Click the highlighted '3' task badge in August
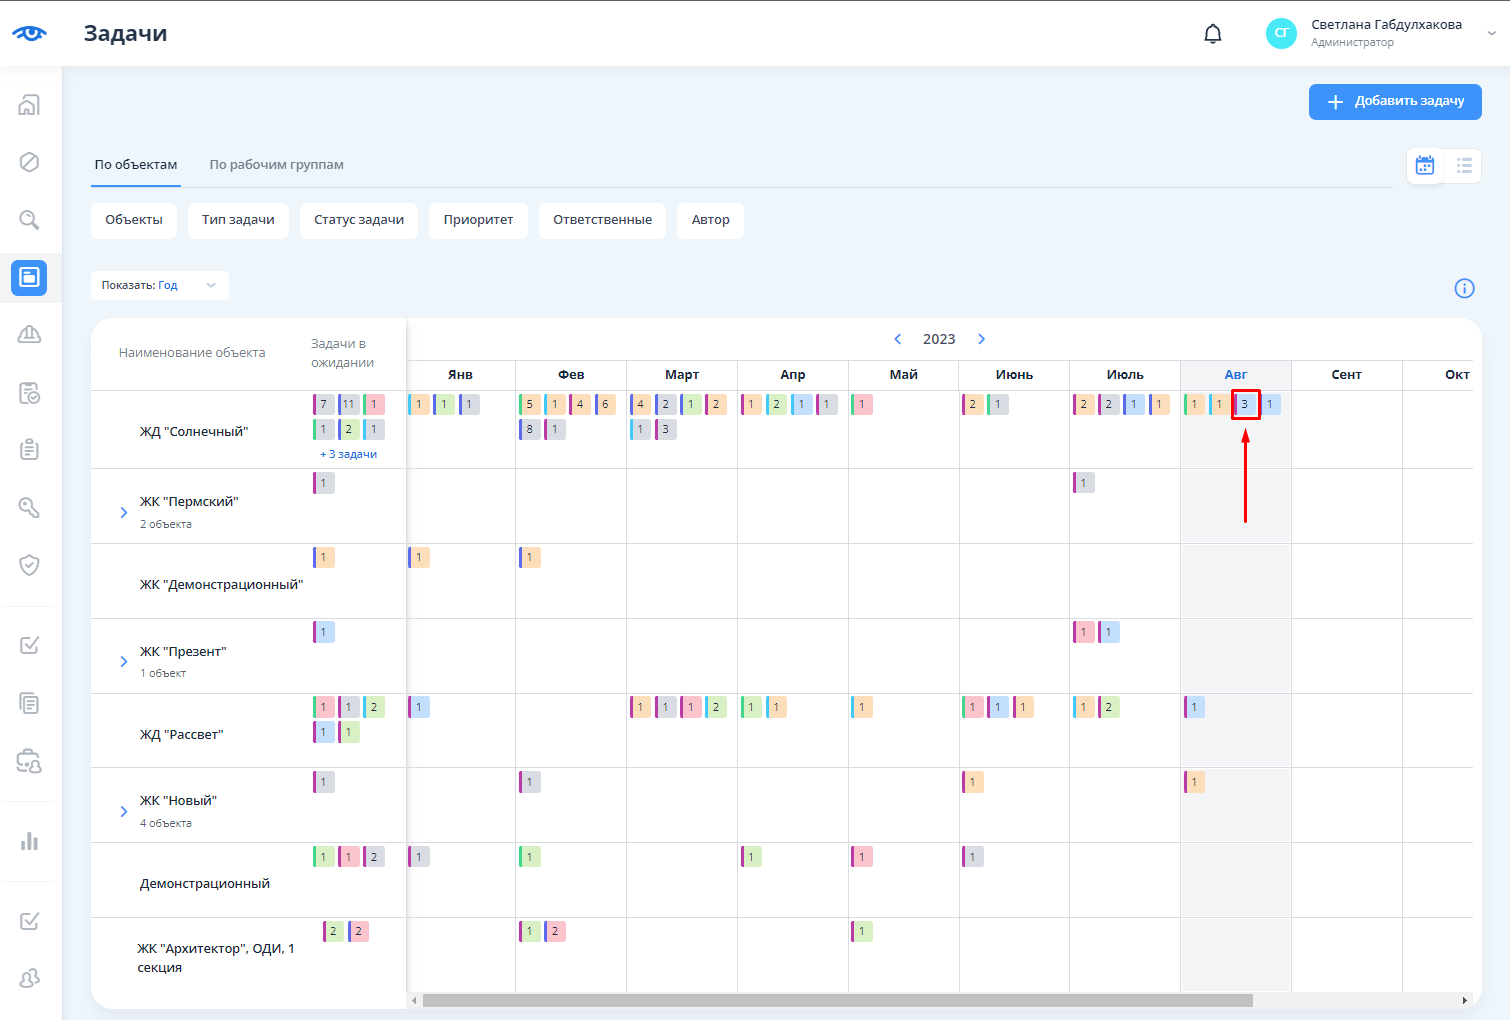 pyautogui.click(x=1245, y=405)
